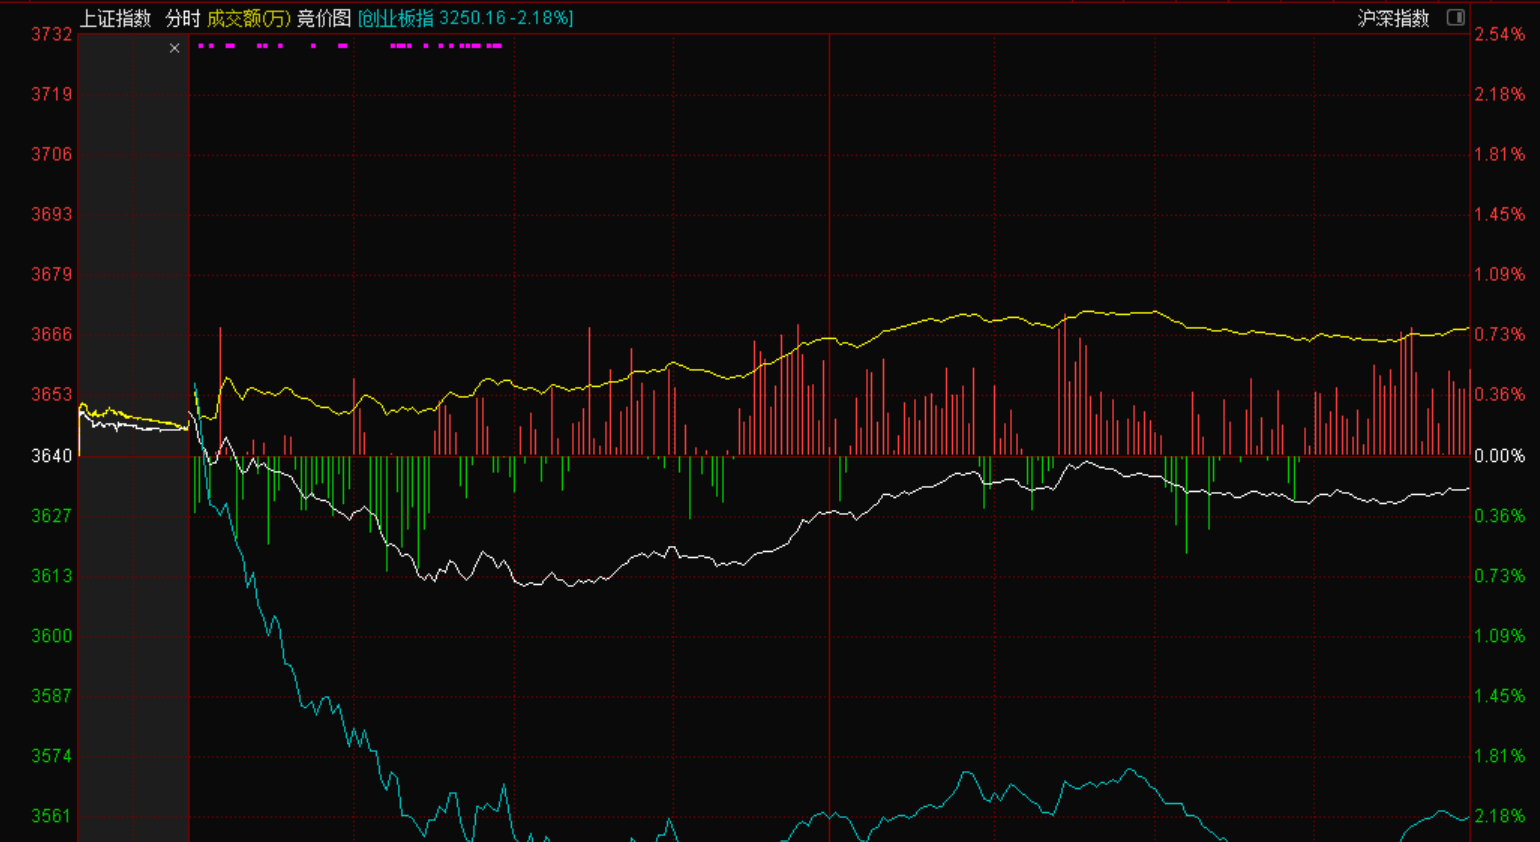The image size is (1540, 842).
Task: Click the 3719 price axis label
Action: click(52, 94)
